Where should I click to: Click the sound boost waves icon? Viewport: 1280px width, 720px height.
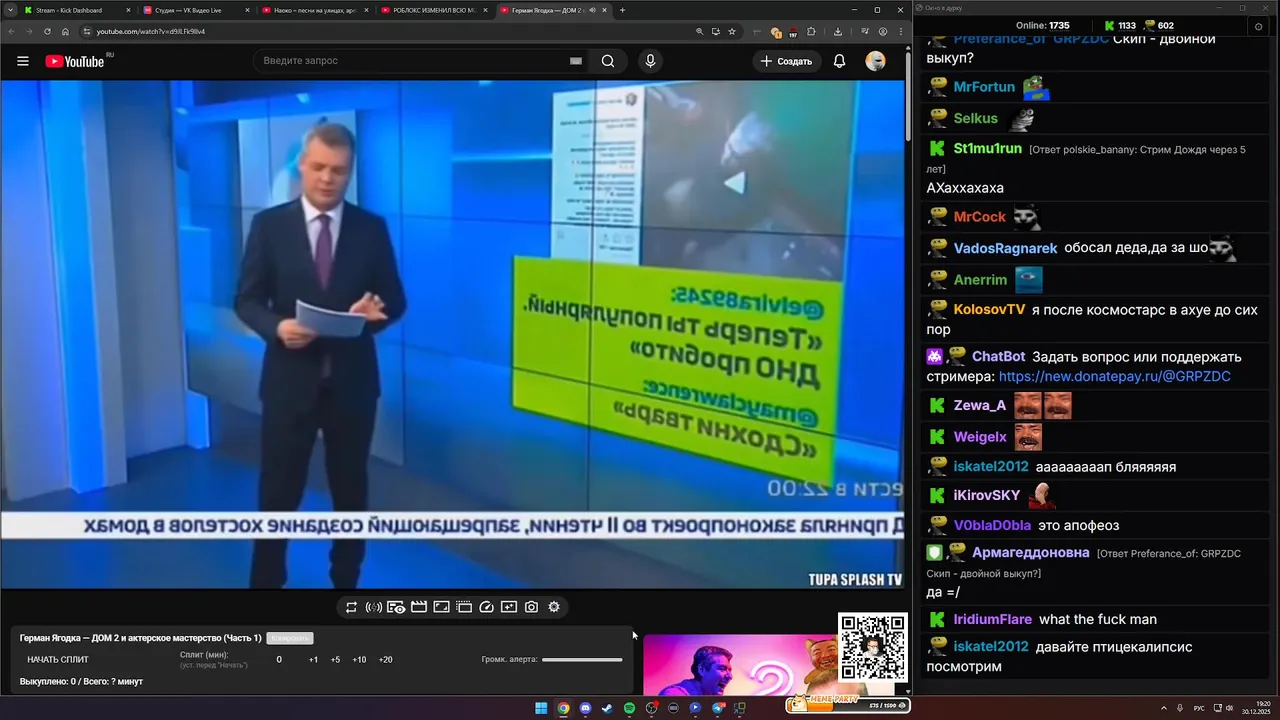click(x=373, y=607)
